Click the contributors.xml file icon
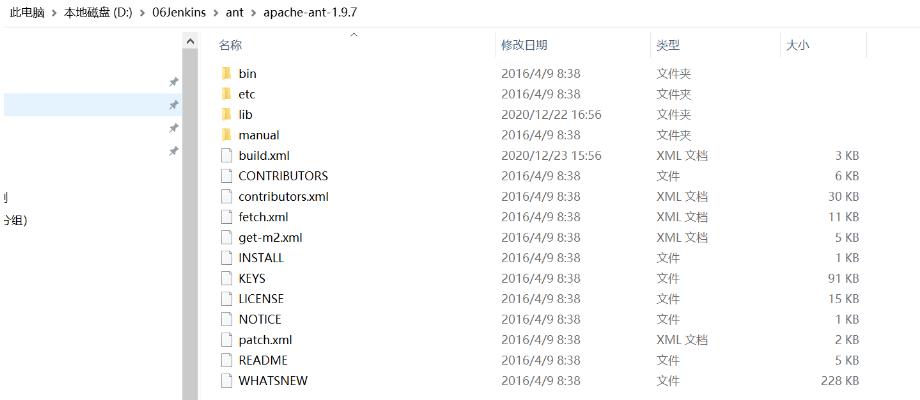Screen dimensions: 920x400 coord(227,196)
